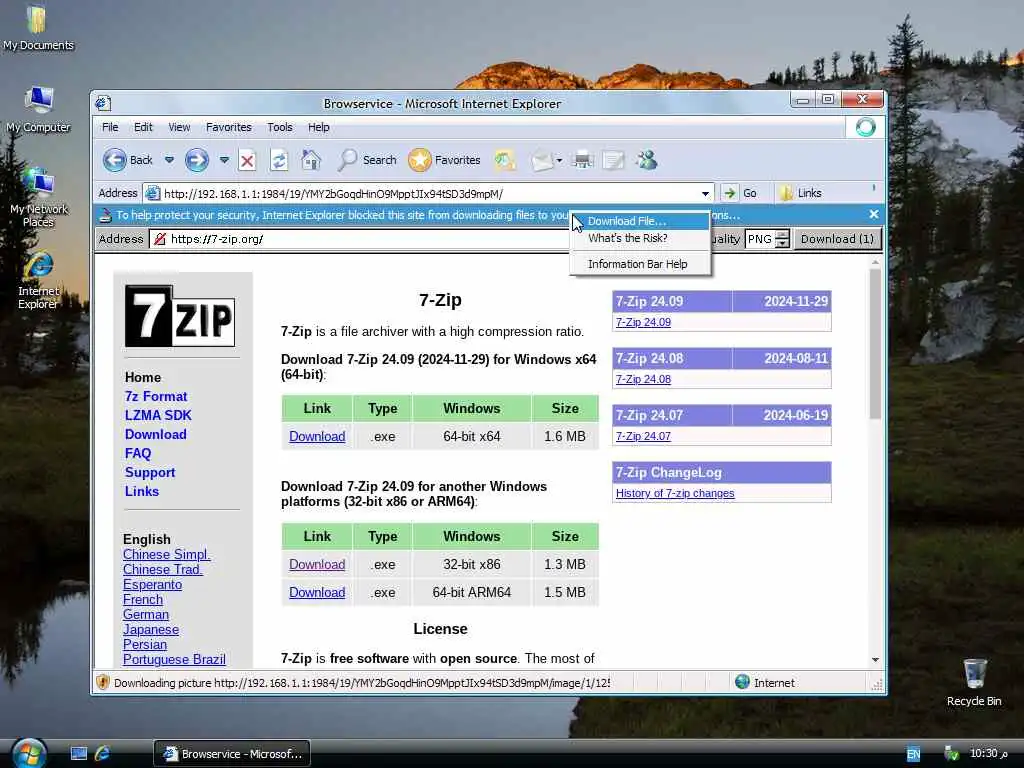
Task: Click the 10:30 system clock
Action: click(x=988, y=753)
